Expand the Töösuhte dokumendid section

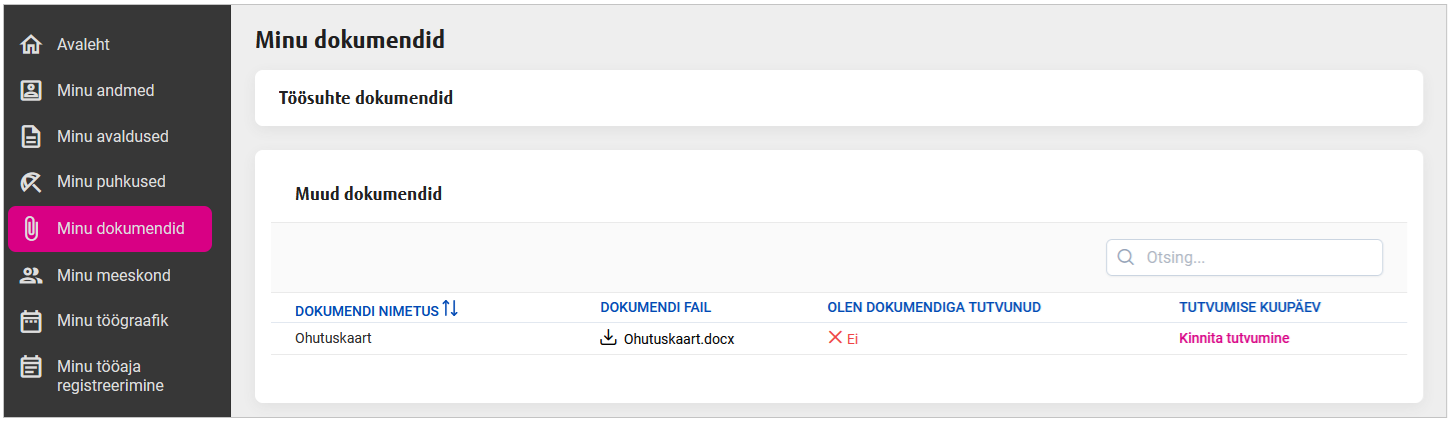[x=365, y=98]
